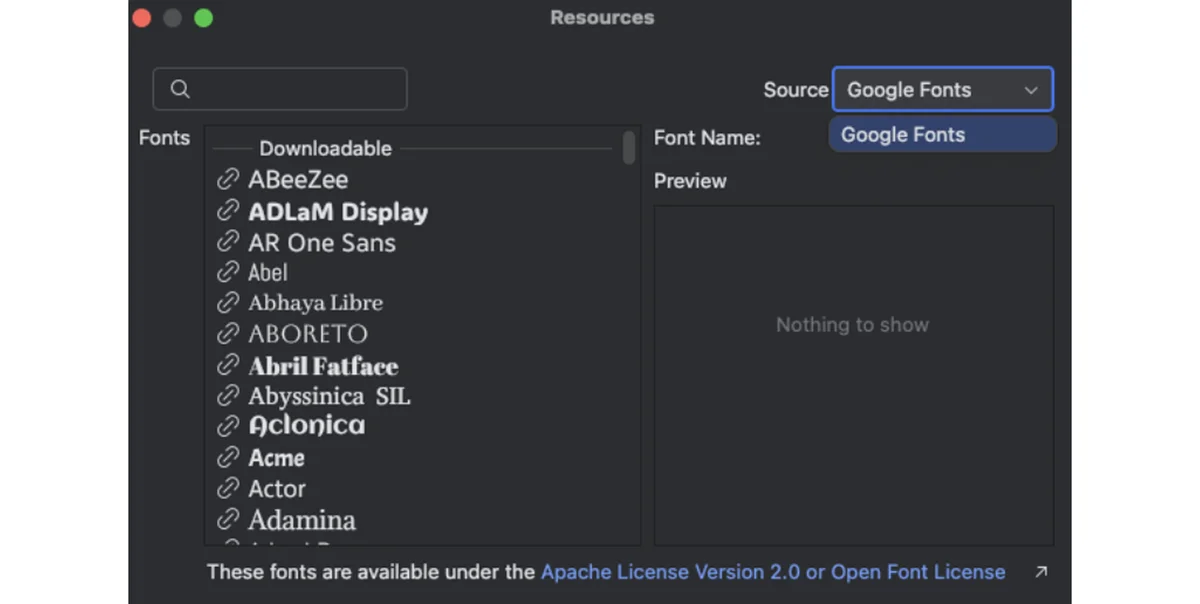The height and width of the screenshot is (604, 1200).
Task: Click the Downloadable section header
Action: (325, 148)
